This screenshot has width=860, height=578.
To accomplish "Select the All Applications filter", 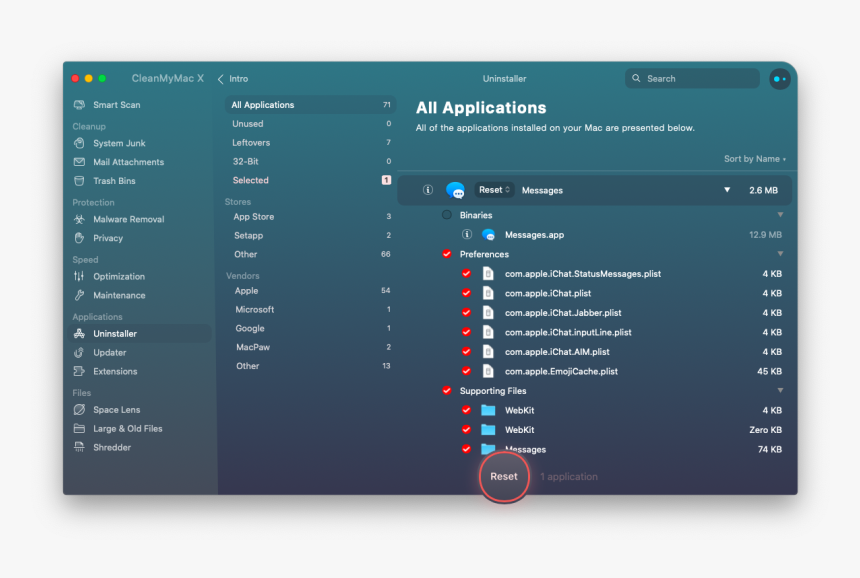I will tap(310, 105).
